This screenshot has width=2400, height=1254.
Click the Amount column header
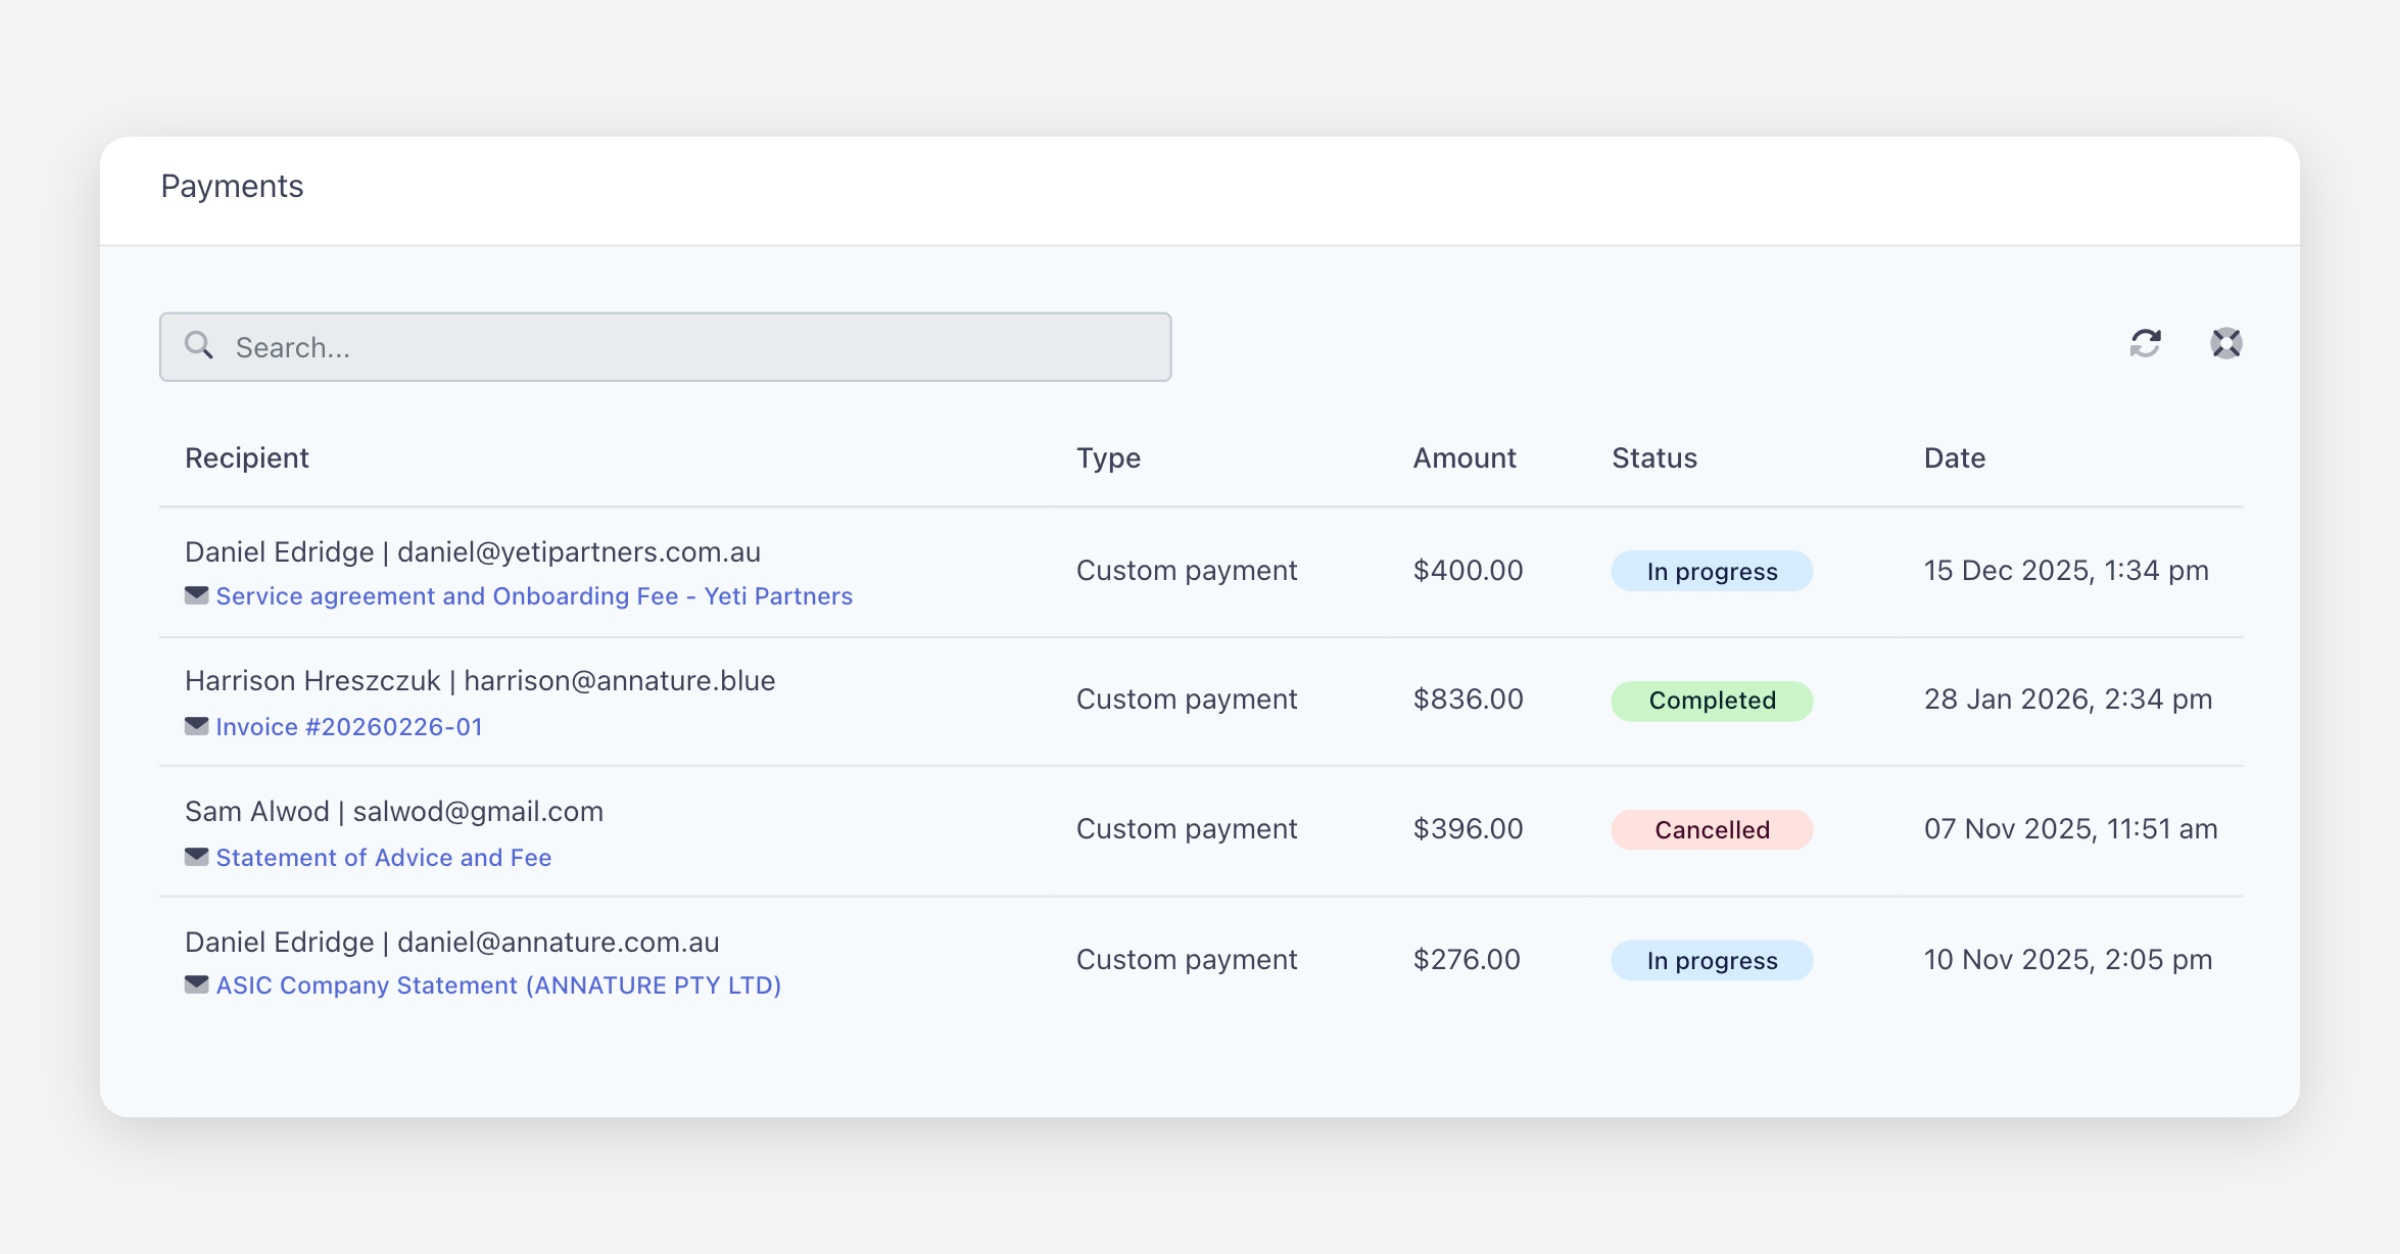[1464, 458]
